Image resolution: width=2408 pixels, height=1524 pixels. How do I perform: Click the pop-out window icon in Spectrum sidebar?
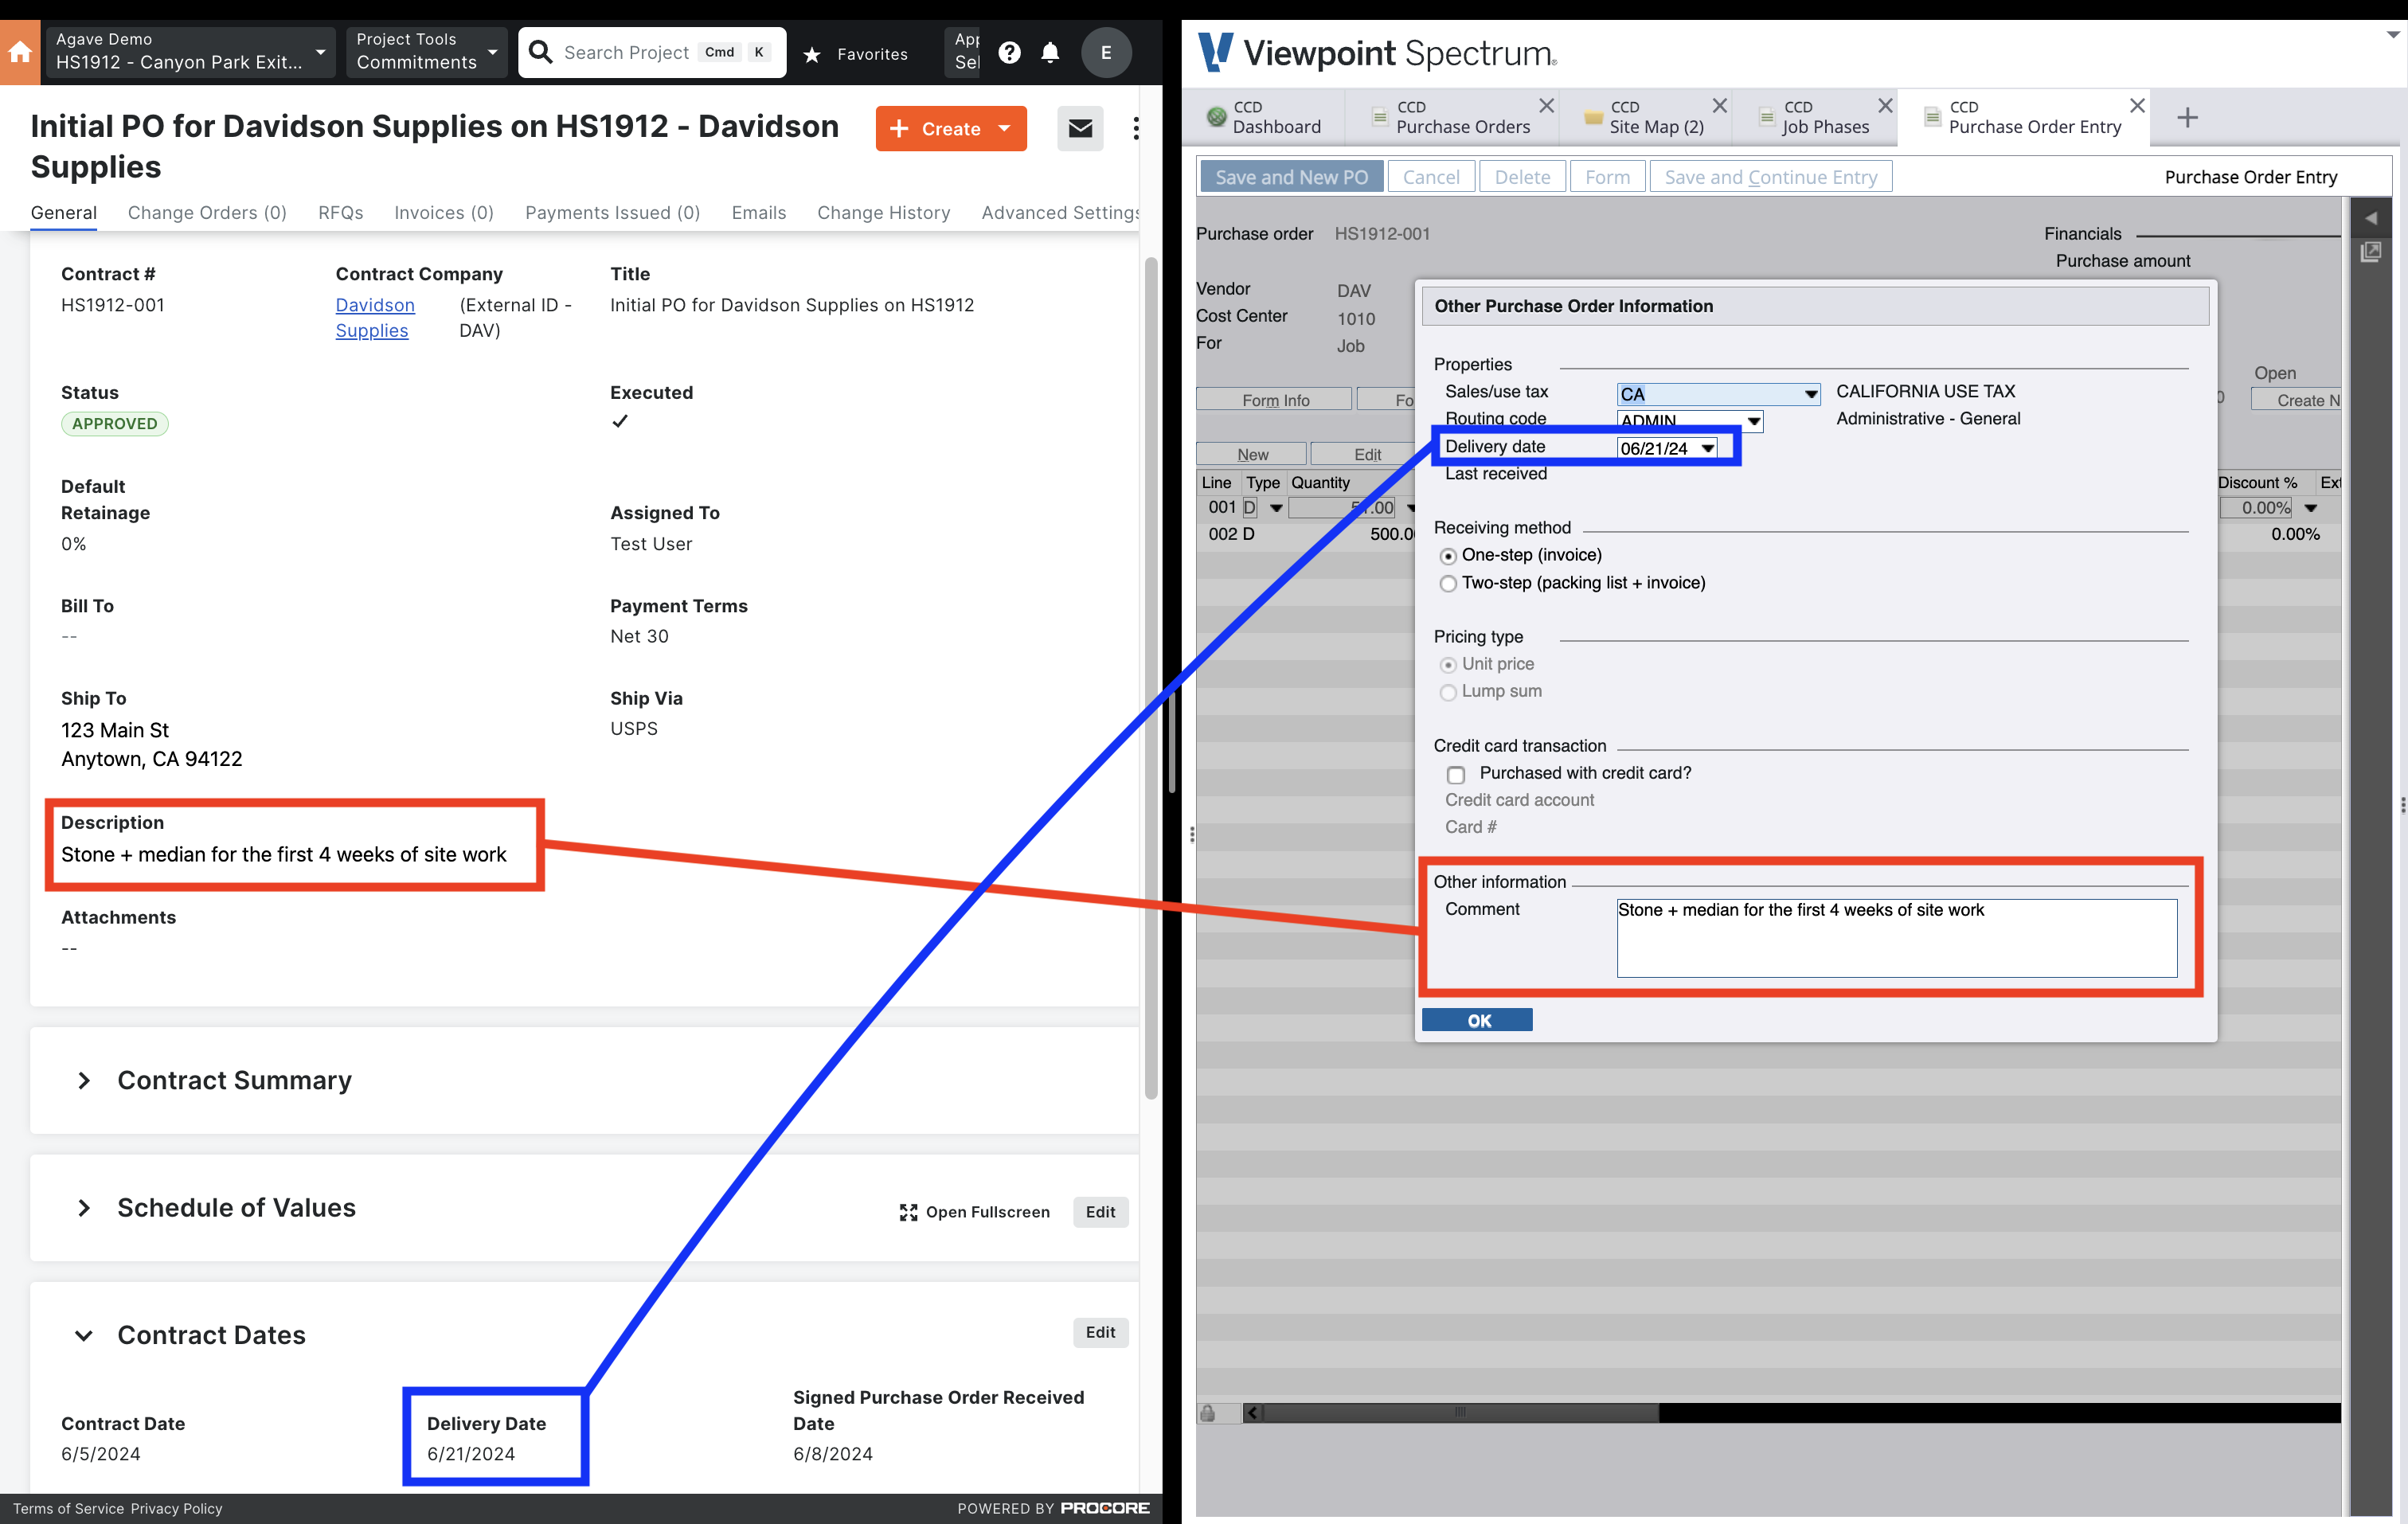pos(2370,252)
